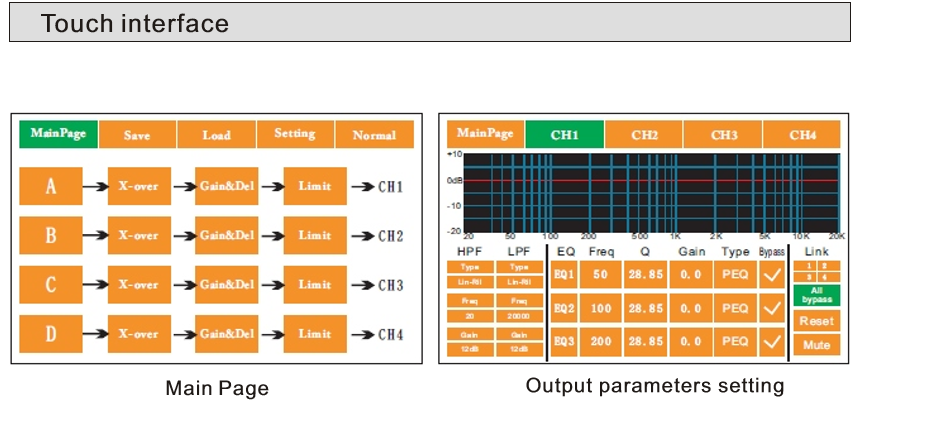Open input A block

[x=50, y=186]
